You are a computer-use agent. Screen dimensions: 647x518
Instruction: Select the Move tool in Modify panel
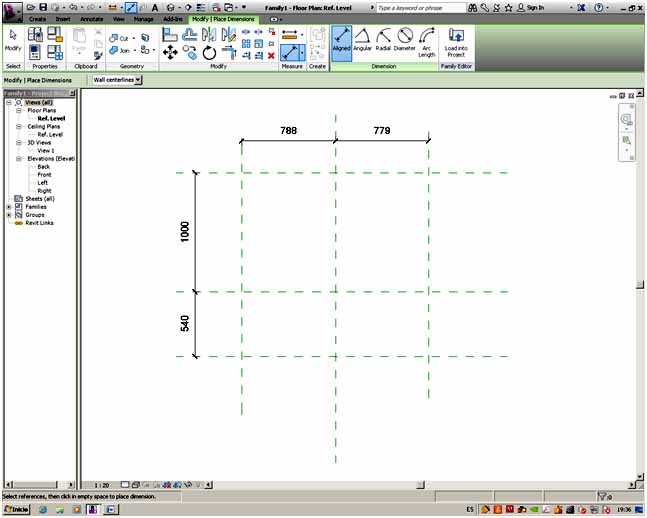pyautogui.click(x=170, y=52)
